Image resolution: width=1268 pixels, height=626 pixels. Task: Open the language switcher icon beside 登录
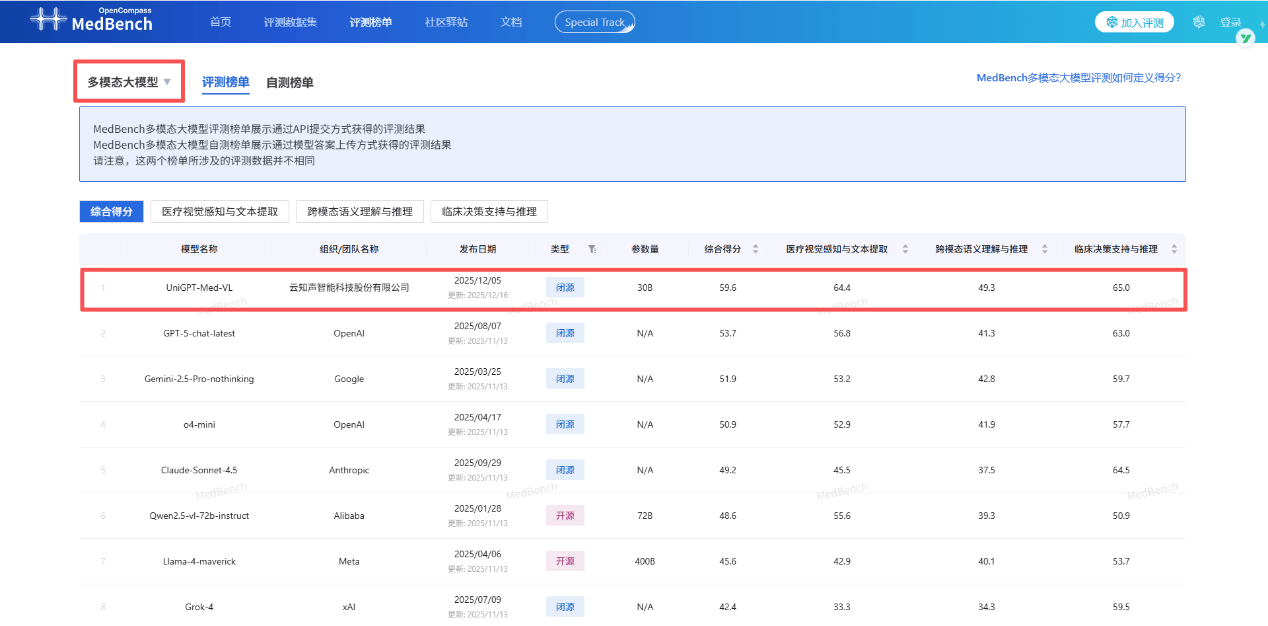point(1198,20)
